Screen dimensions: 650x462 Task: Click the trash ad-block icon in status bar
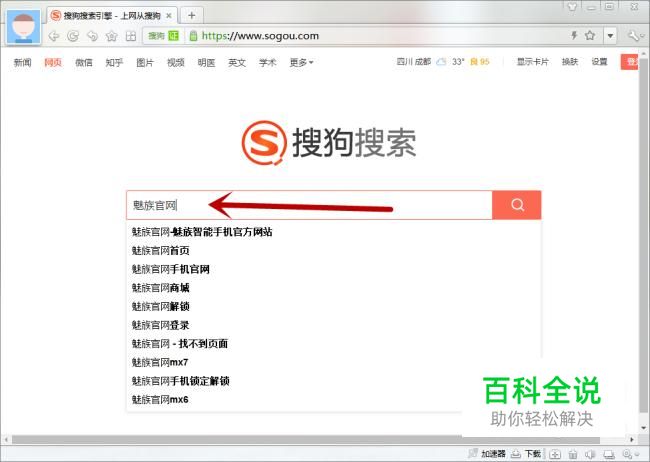pos(573,454)
